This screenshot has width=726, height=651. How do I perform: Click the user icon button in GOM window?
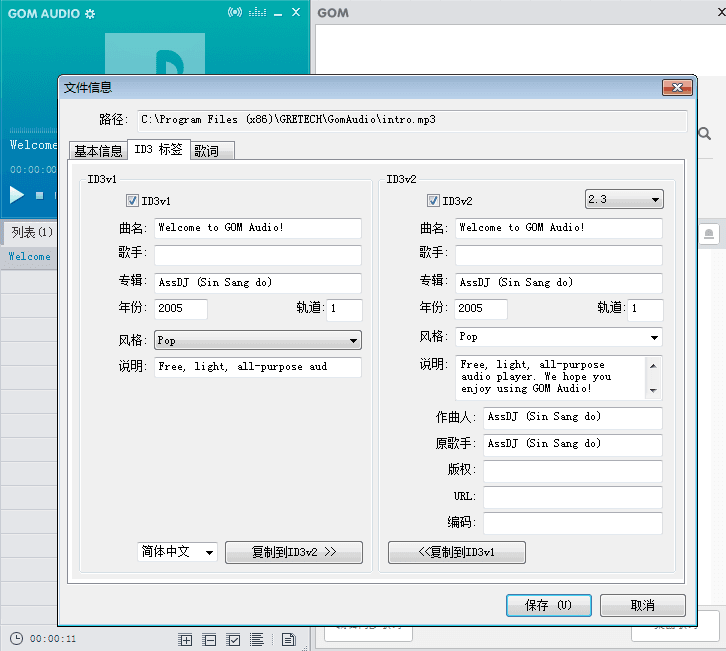coord(708,234)
